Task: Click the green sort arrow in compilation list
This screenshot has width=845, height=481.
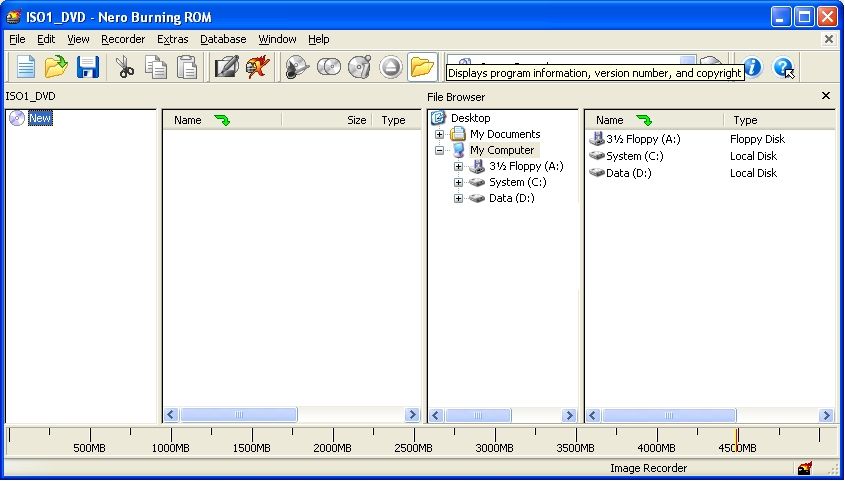Action: (x=222, y=120)
